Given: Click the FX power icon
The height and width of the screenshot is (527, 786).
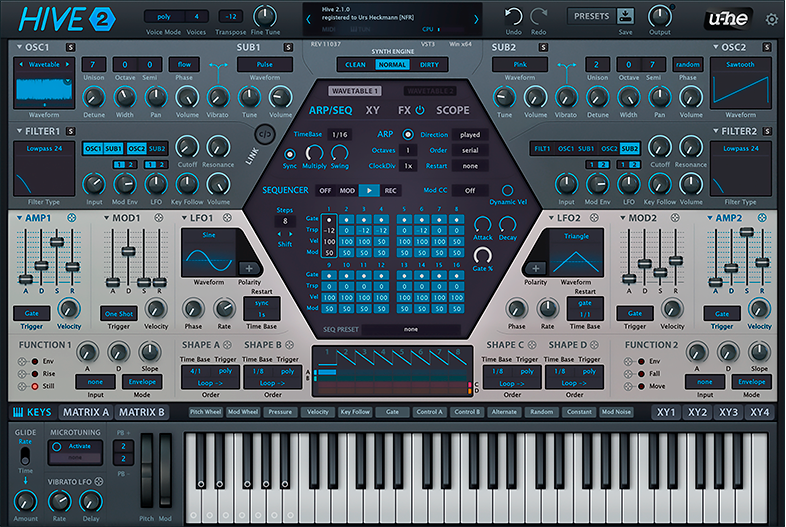Looking at the screenshot, I should [x=420, y=111].
